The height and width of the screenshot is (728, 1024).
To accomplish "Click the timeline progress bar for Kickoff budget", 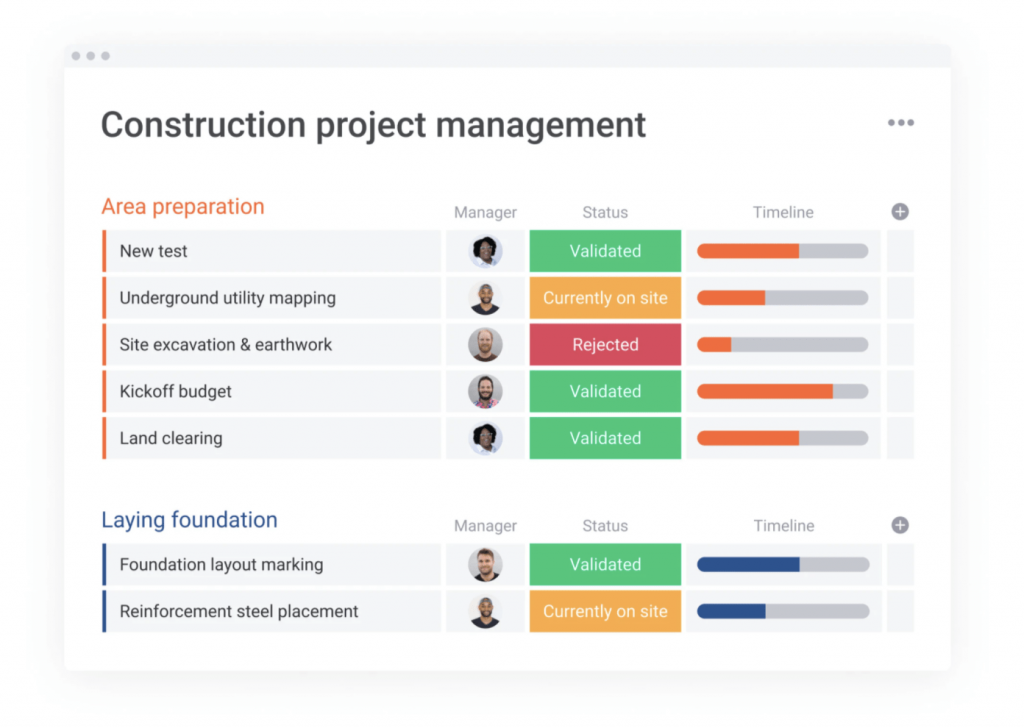I will (783, 391).
